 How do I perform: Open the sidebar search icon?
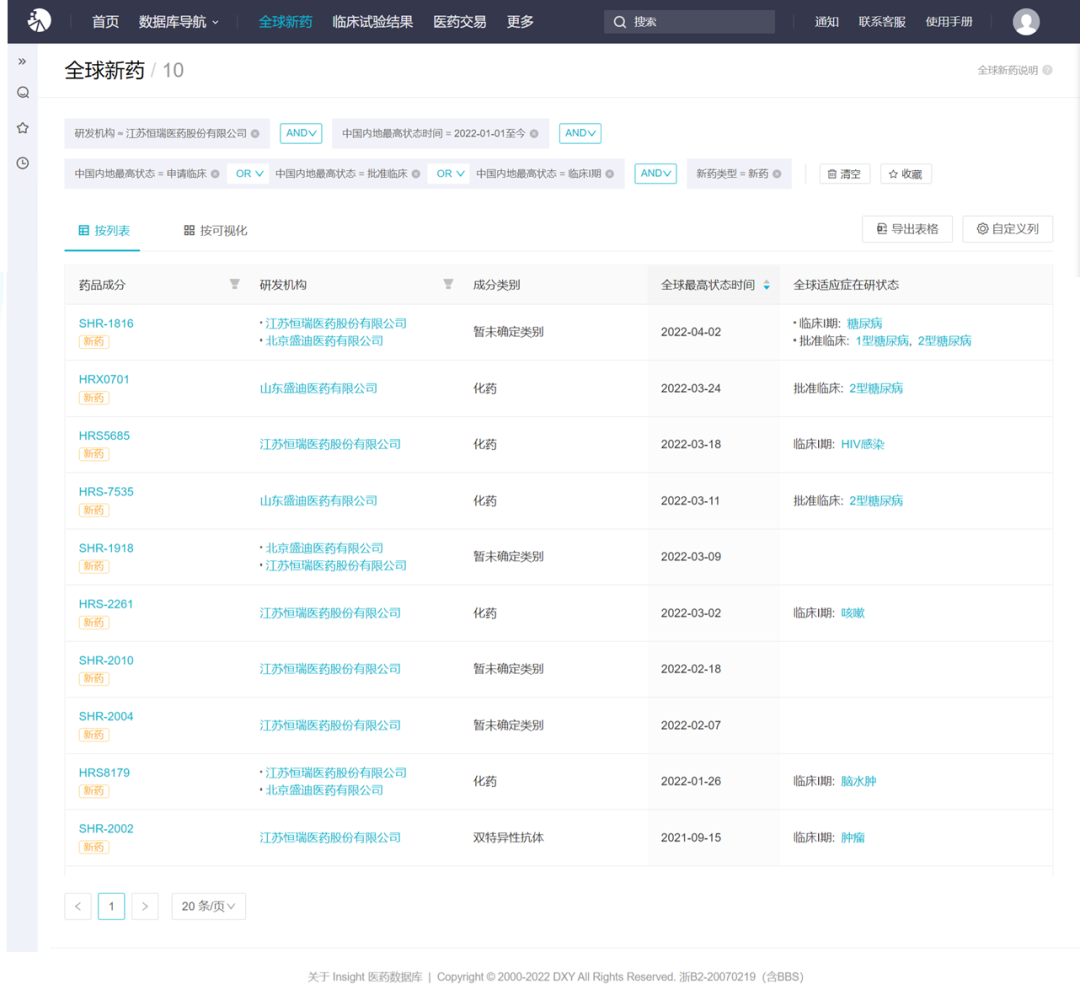23,92
